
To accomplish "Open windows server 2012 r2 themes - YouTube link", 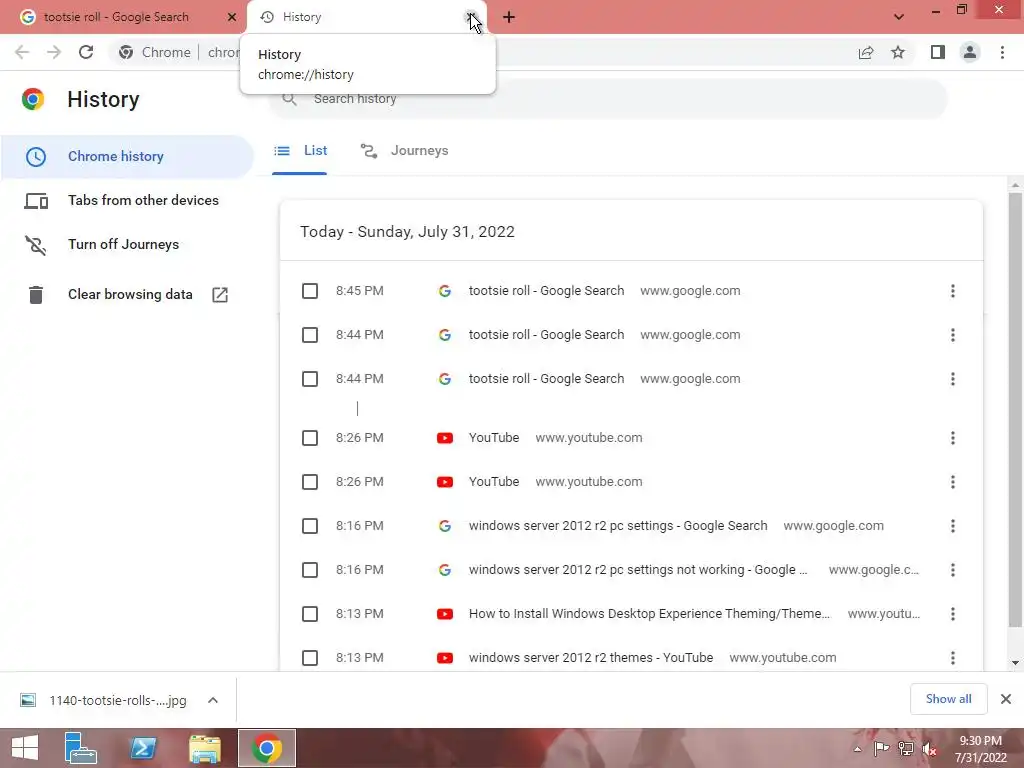I will (591, 658).
